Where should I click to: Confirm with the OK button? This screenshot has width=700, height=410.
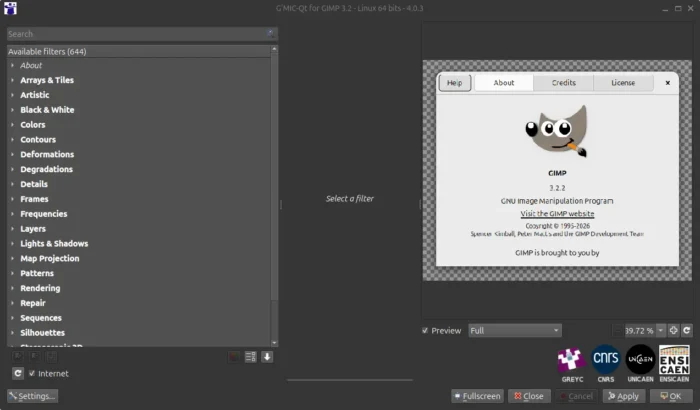(671, 396)
